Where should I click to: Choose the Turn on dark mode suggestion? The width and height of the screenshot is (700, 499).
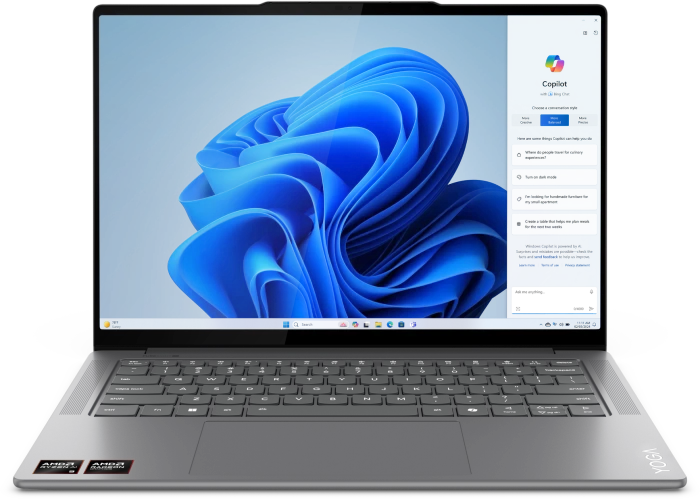coord(554,177)
